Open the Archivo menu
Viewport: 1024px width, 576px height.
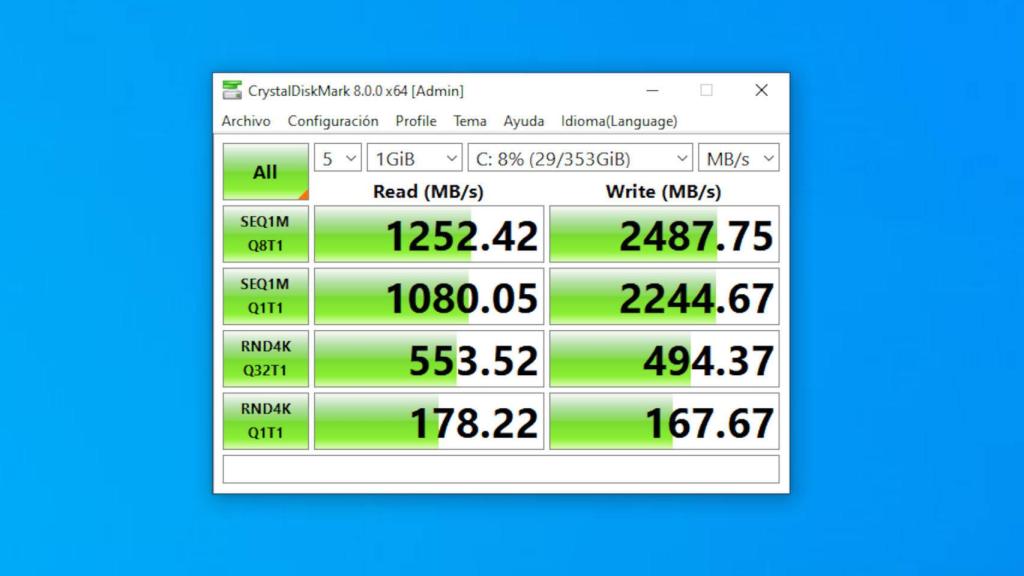coord(245,121)
